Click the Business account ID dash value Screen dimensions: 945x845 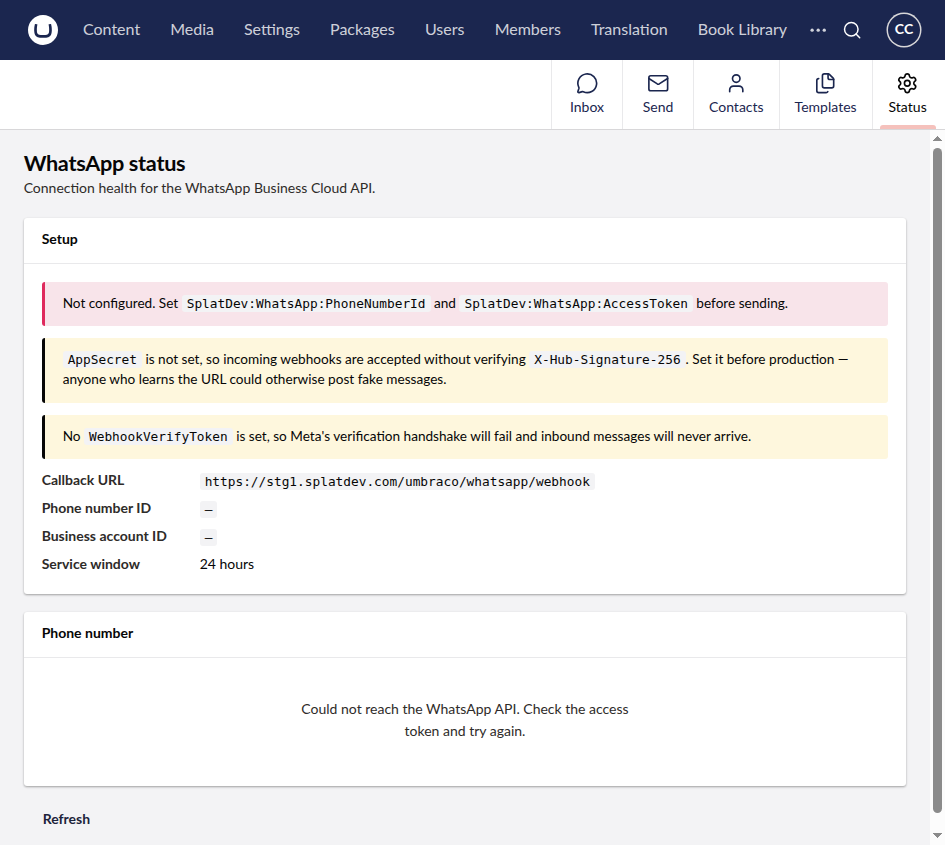209,537
